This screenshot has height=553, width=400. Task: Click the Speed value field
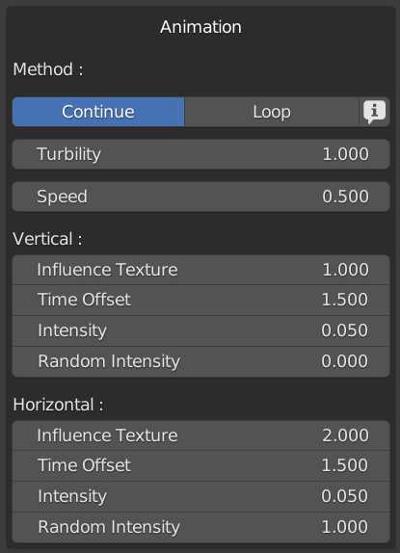coord(201,196)
